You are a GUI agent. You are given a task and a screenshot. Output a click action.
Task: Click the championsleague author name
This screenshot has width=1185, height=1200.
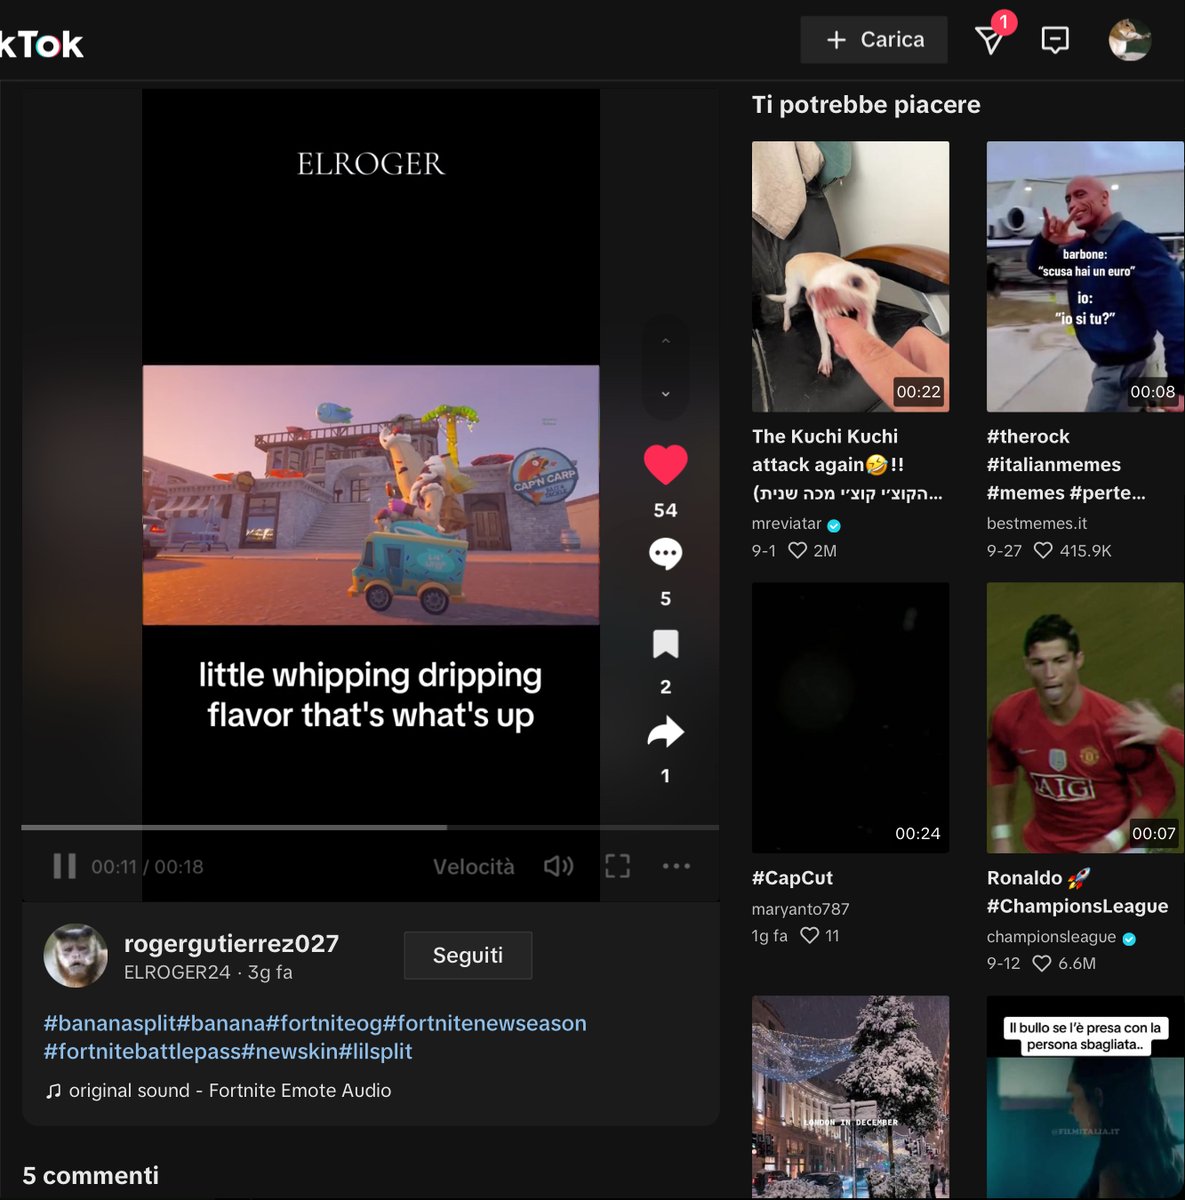1051,937
